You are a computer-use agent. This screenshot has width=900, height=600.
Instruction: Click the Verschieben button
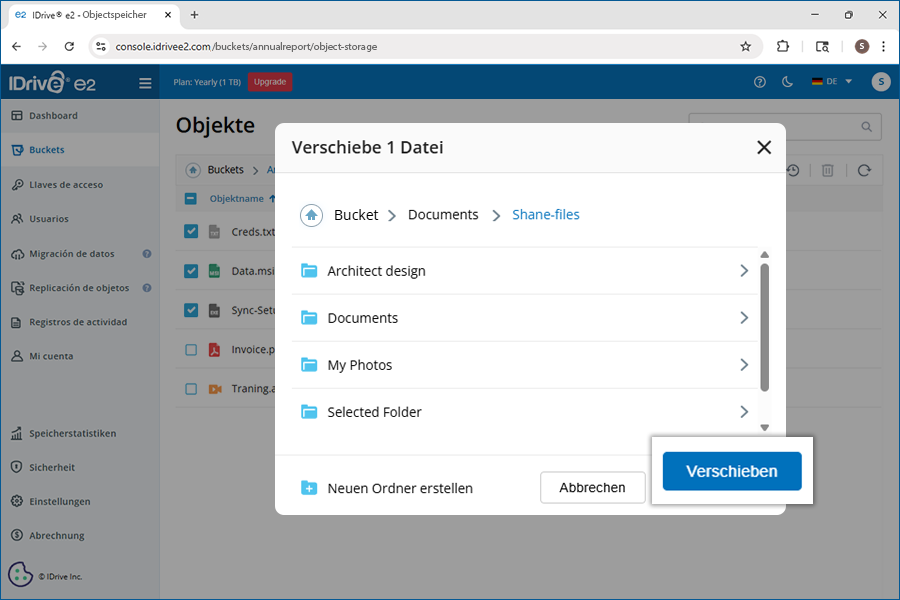(x=732, y=471)
